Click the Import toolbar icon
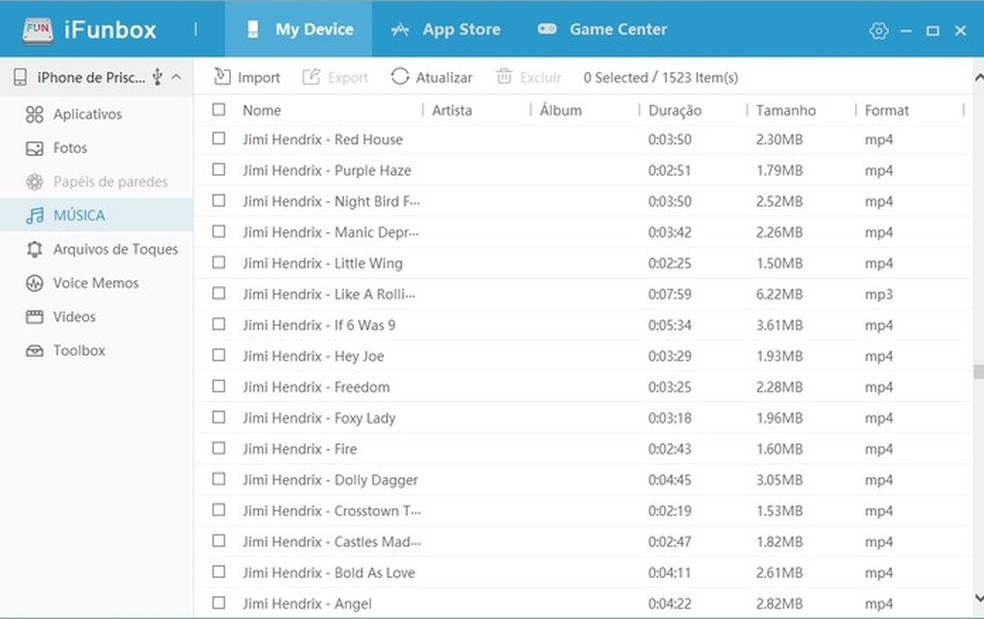The width and height of the screenshot is (984, 619). pyautogui.click(x=222, y=77)
